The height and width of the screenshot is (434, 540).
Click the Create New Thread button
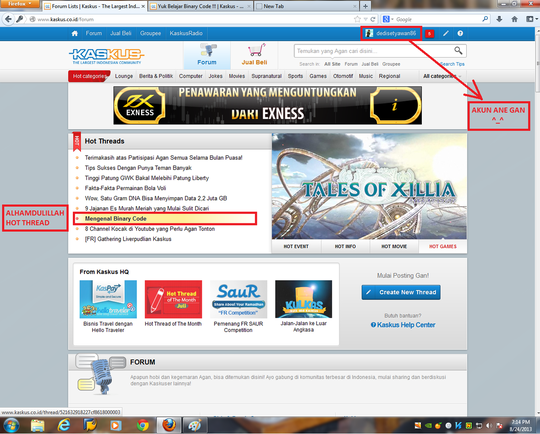tap(401, 292)
